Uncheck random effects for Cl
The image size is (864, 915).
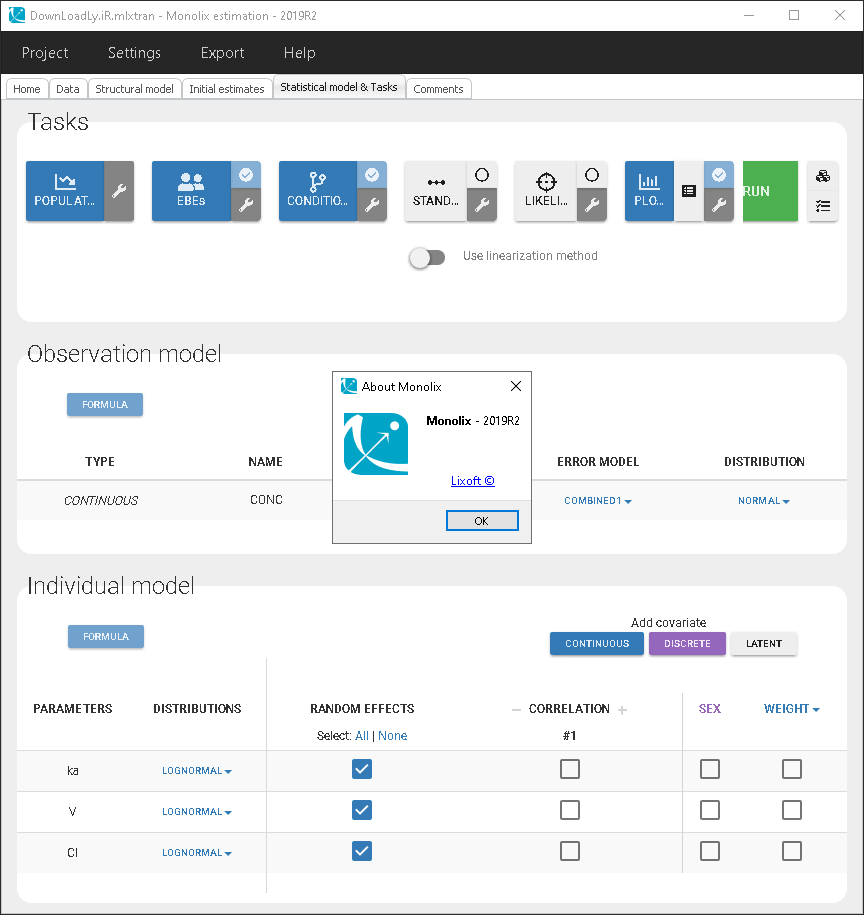362,851
